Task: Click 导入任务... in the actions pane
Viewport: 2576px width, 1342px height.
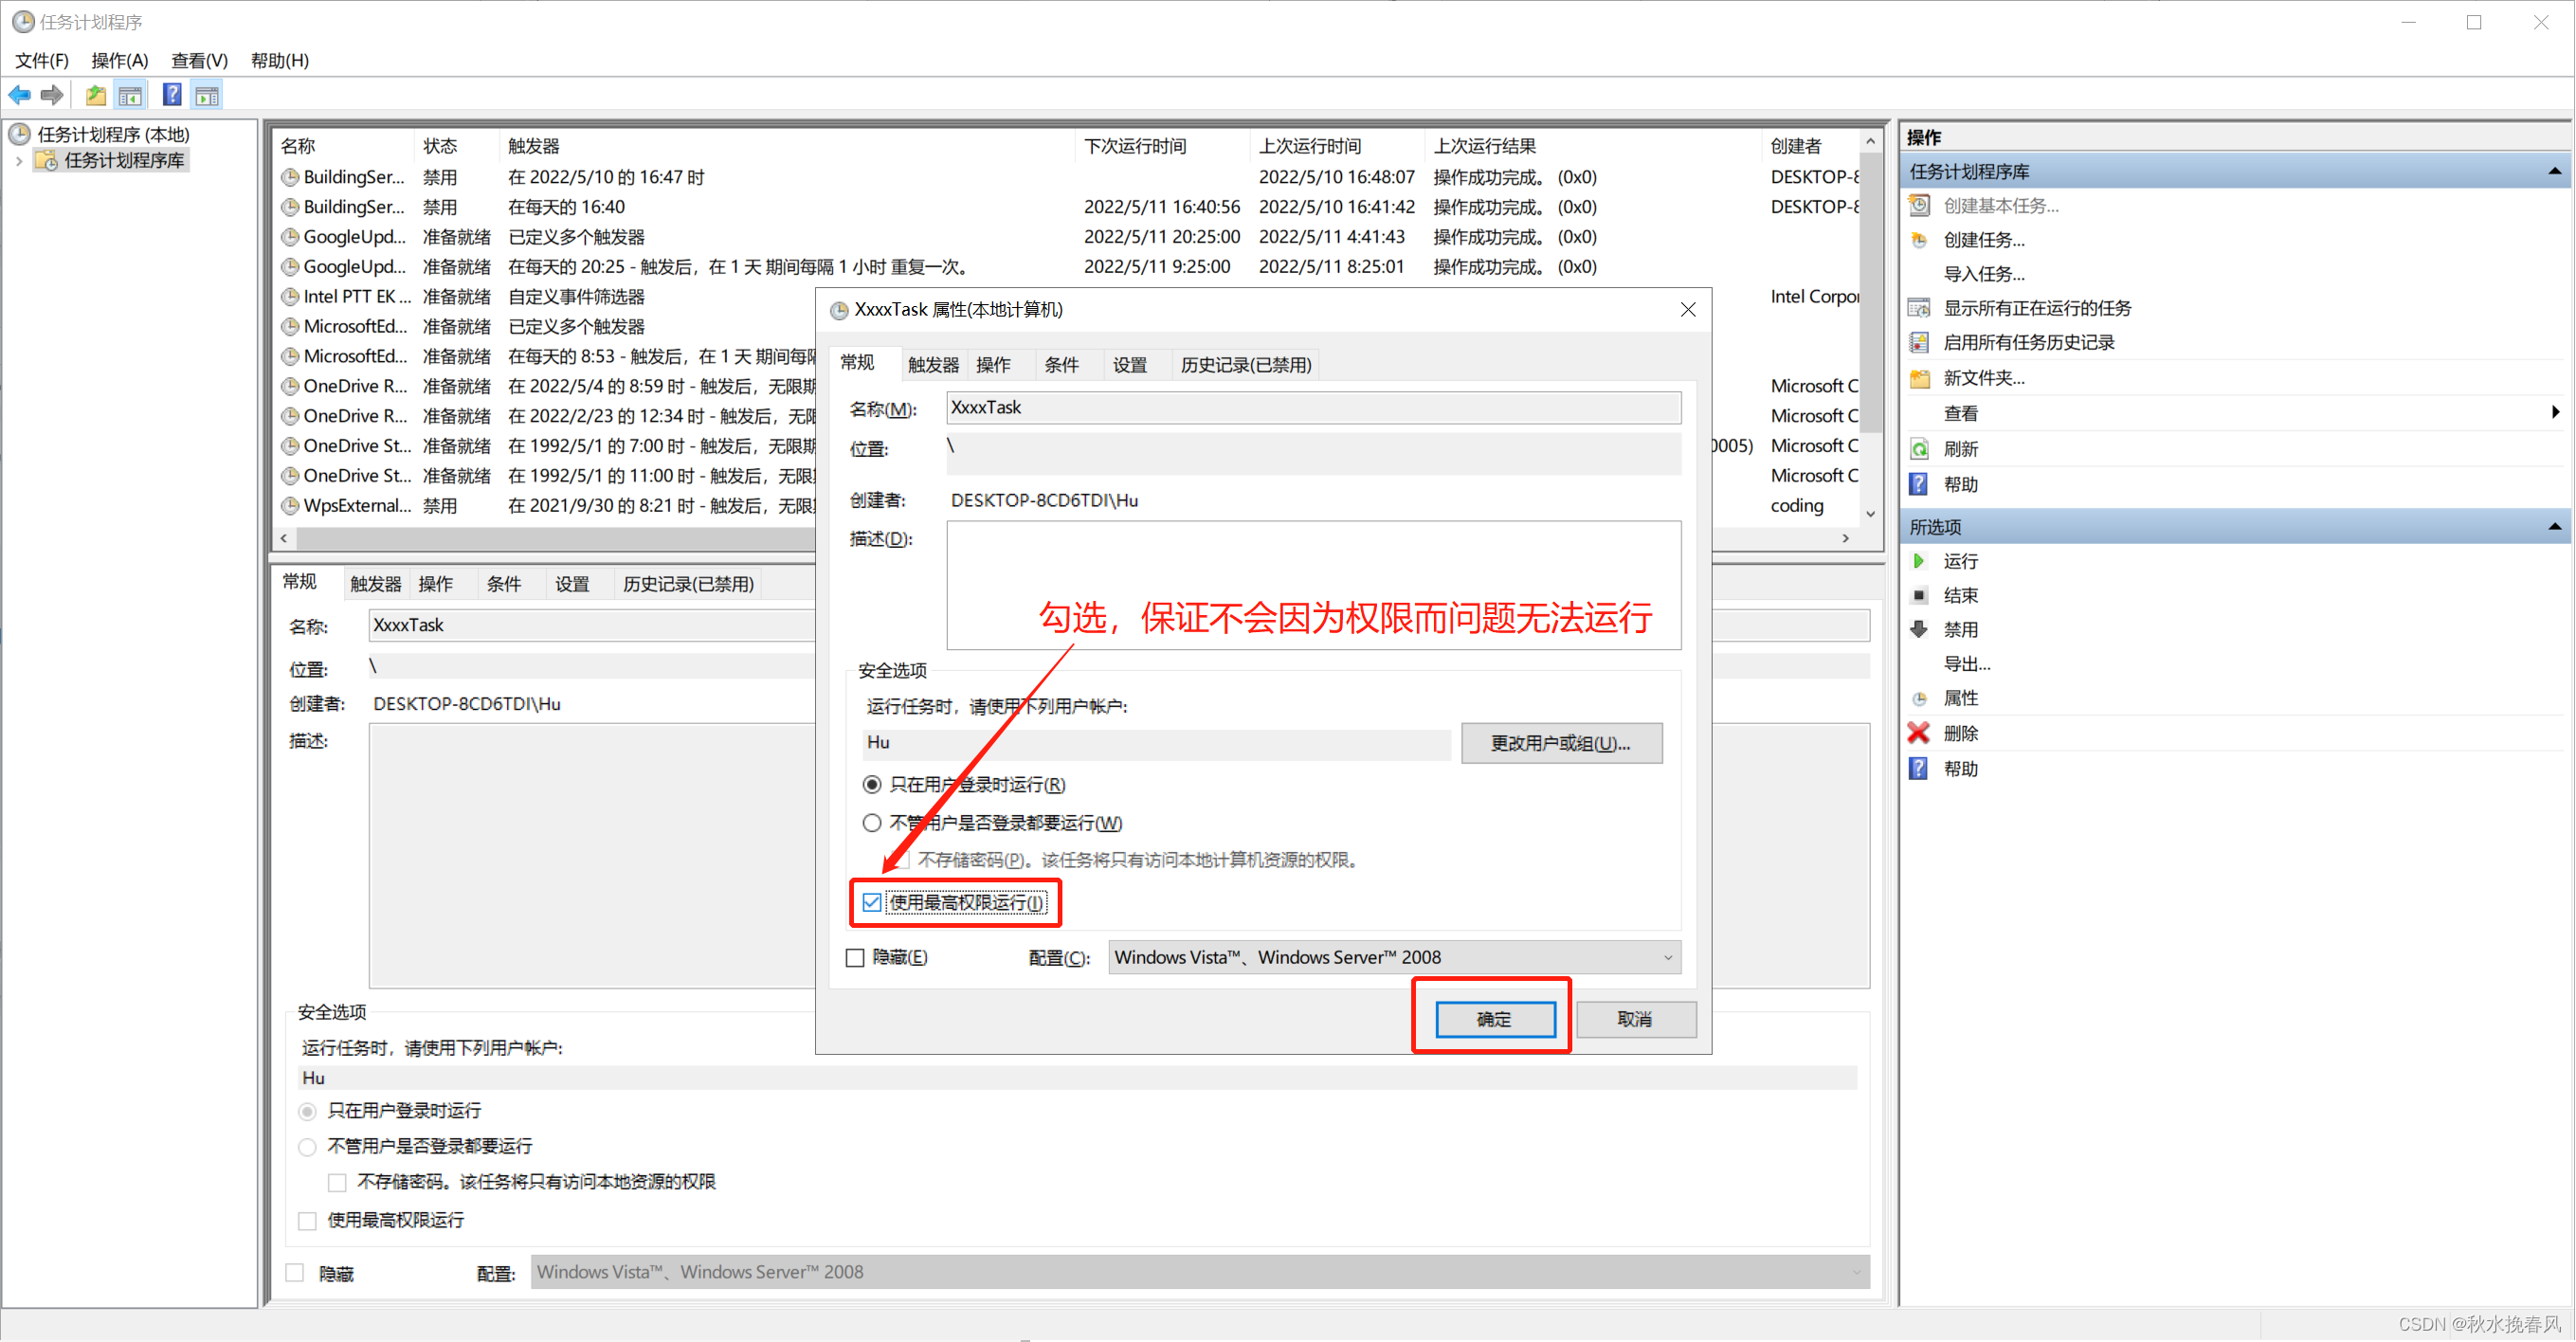Action: [1984, 274]
